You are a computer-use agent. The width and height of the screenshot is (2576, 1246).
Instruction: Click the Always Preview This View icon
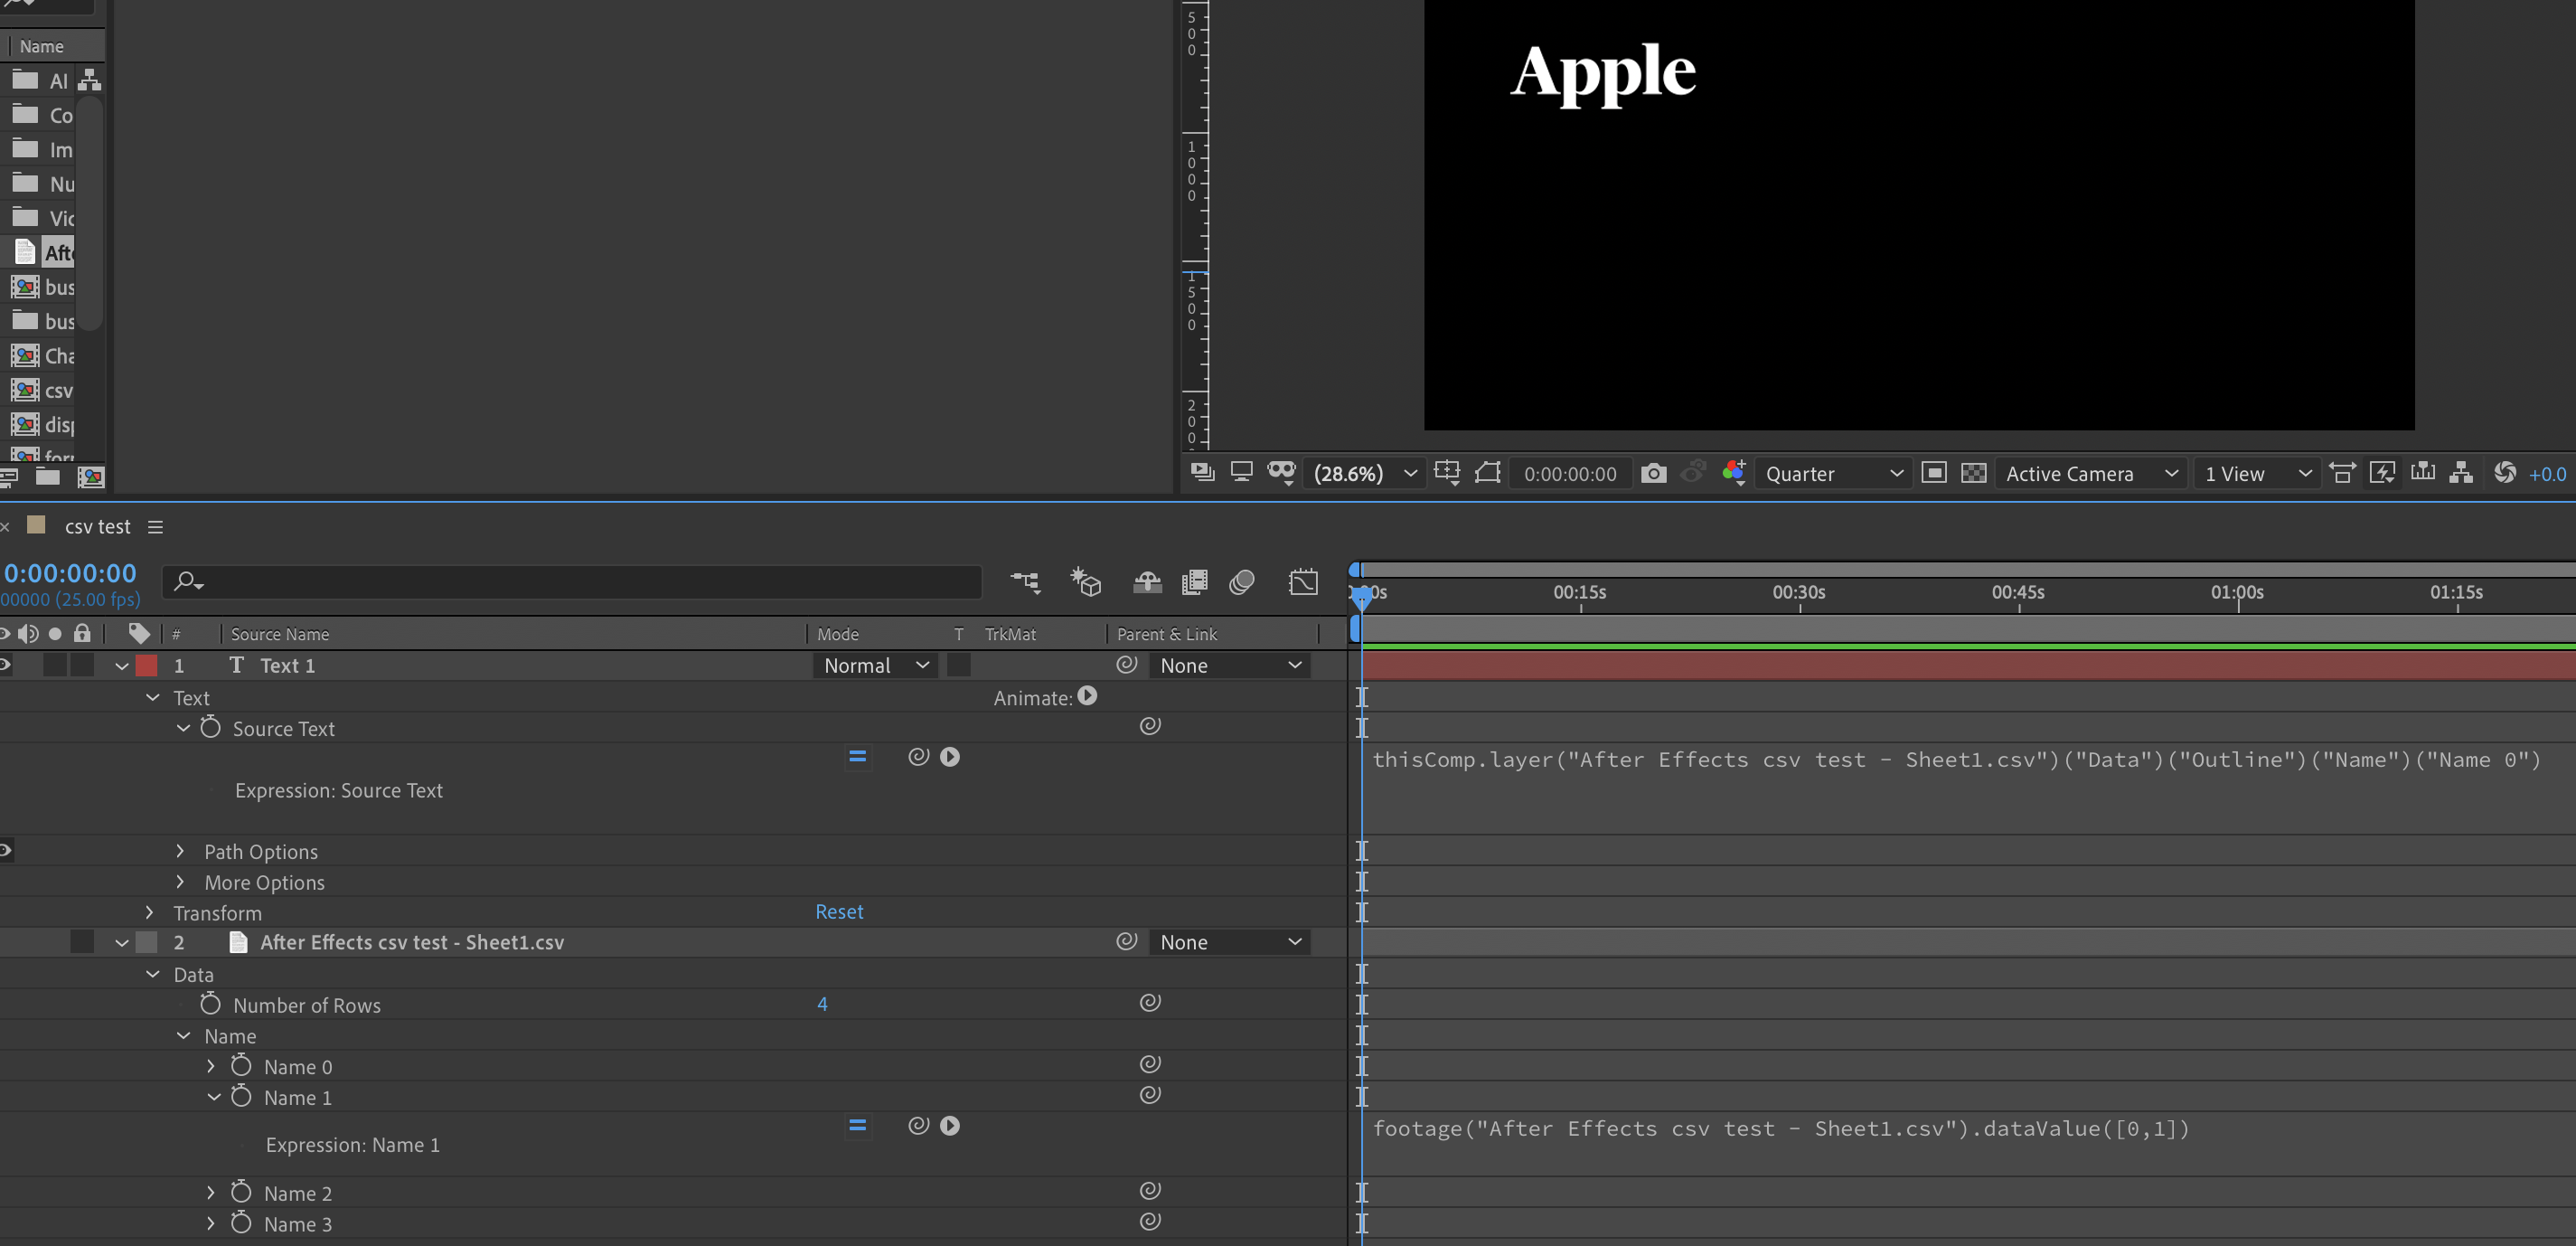tap(1202, 472)
